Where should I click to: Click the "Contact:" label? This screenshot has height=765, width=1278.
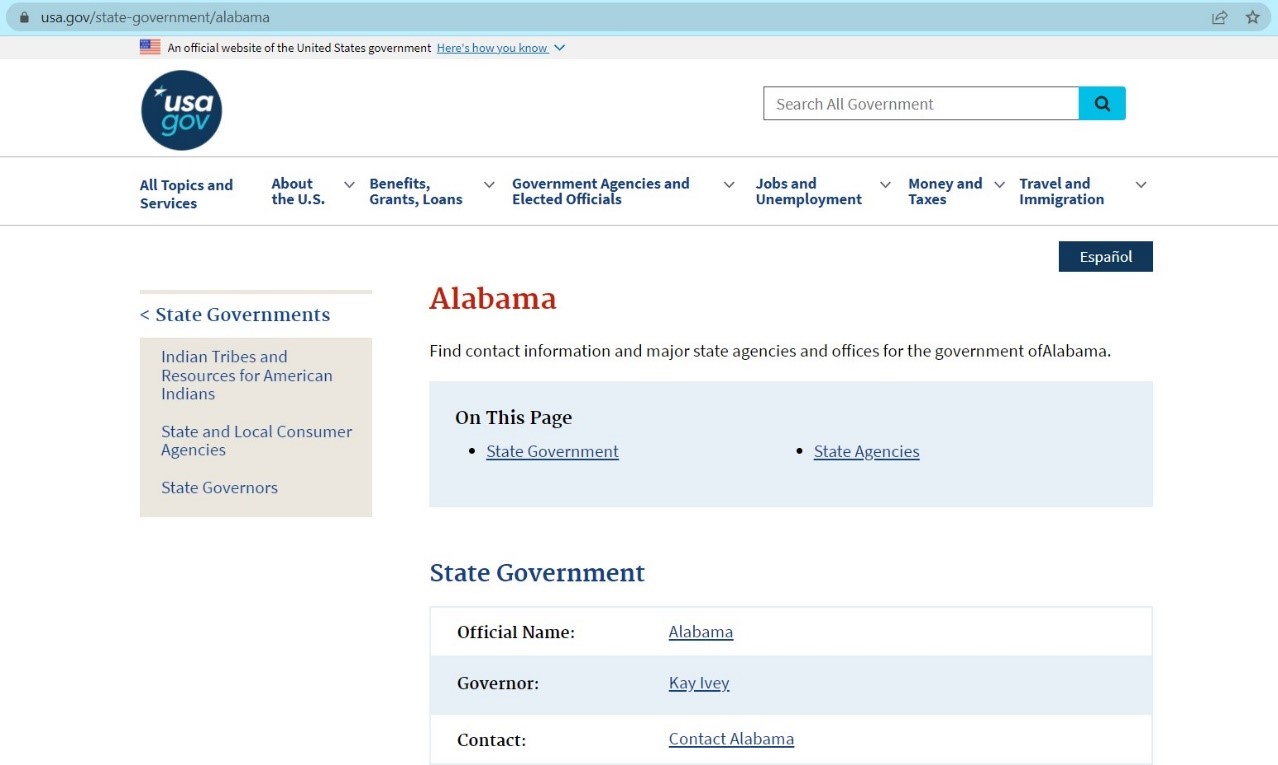(x=491, y=740)
